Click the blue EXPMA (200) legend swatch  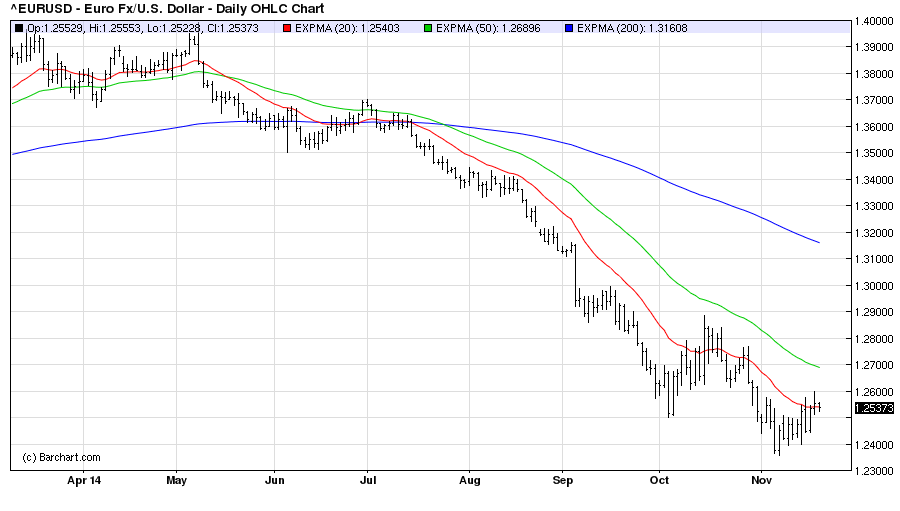click(570, 28)
